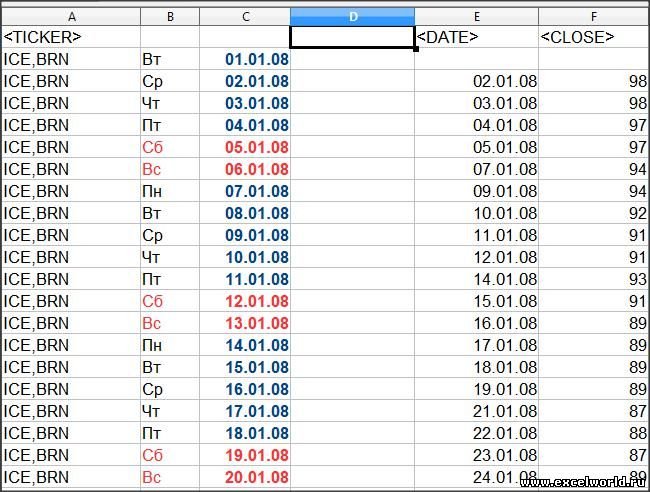Select 07.01.08 in the <DATE> column E

476,169
